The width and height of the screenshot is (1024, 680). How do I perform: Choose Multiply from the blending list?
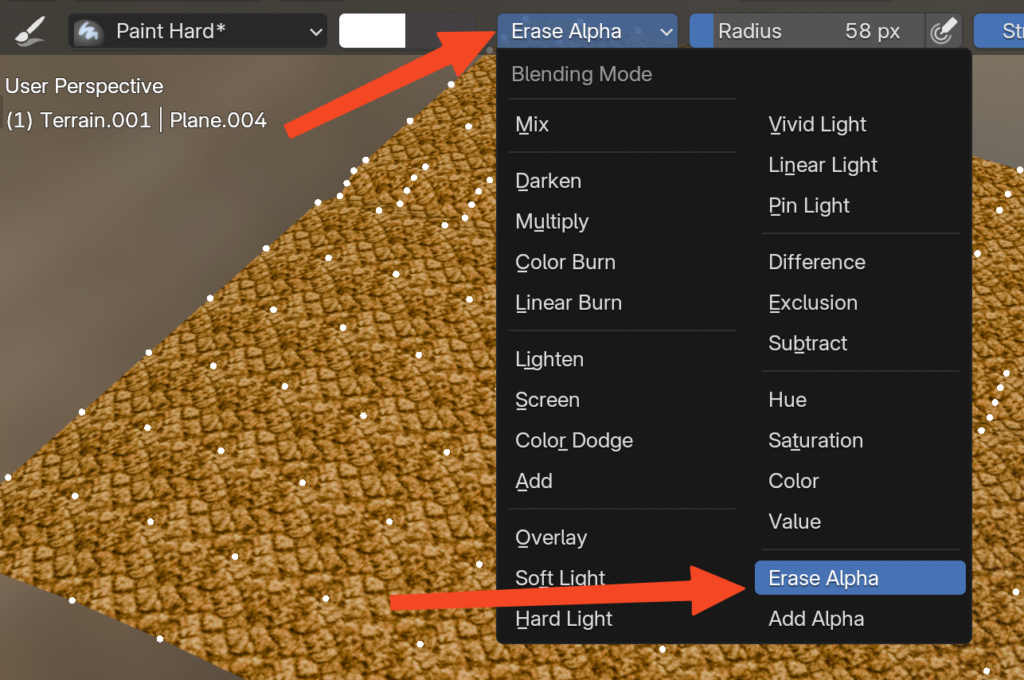pyautogui.click(x=552, y=222)
